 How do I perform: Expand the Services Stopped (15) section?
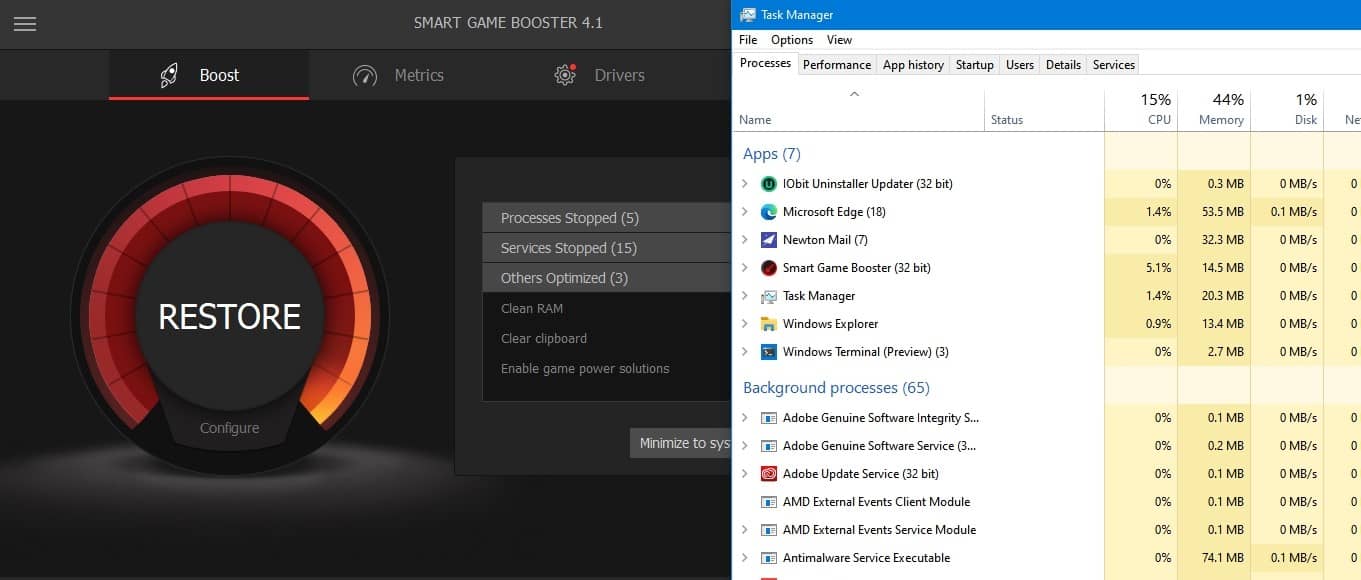point(607,248)
